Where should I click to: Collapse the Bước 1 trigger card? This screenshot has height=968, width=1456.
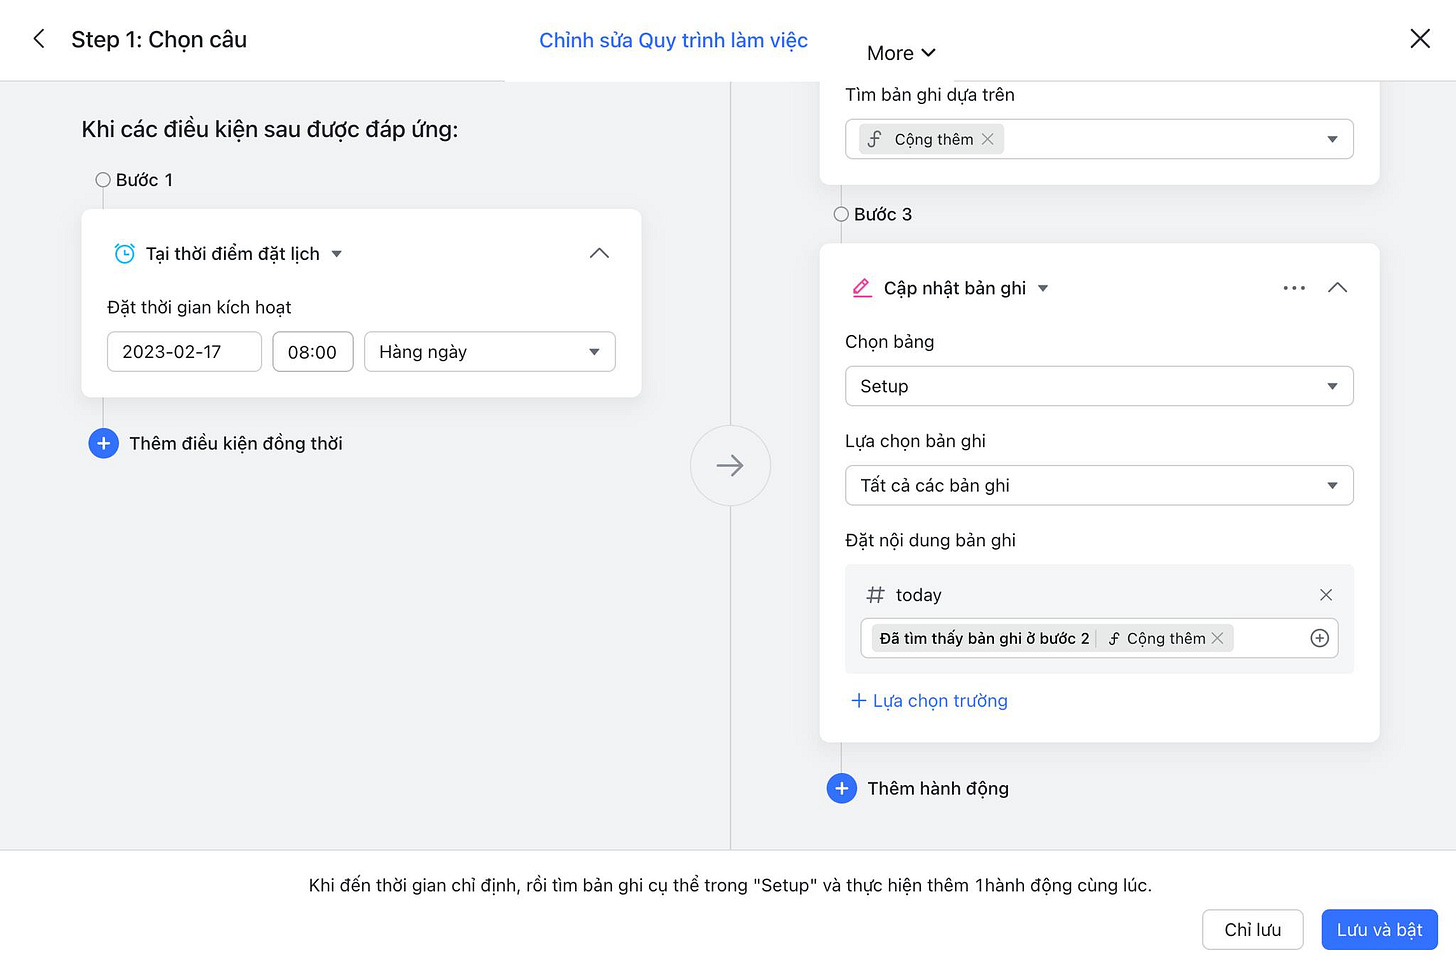(x=599, y=254)
